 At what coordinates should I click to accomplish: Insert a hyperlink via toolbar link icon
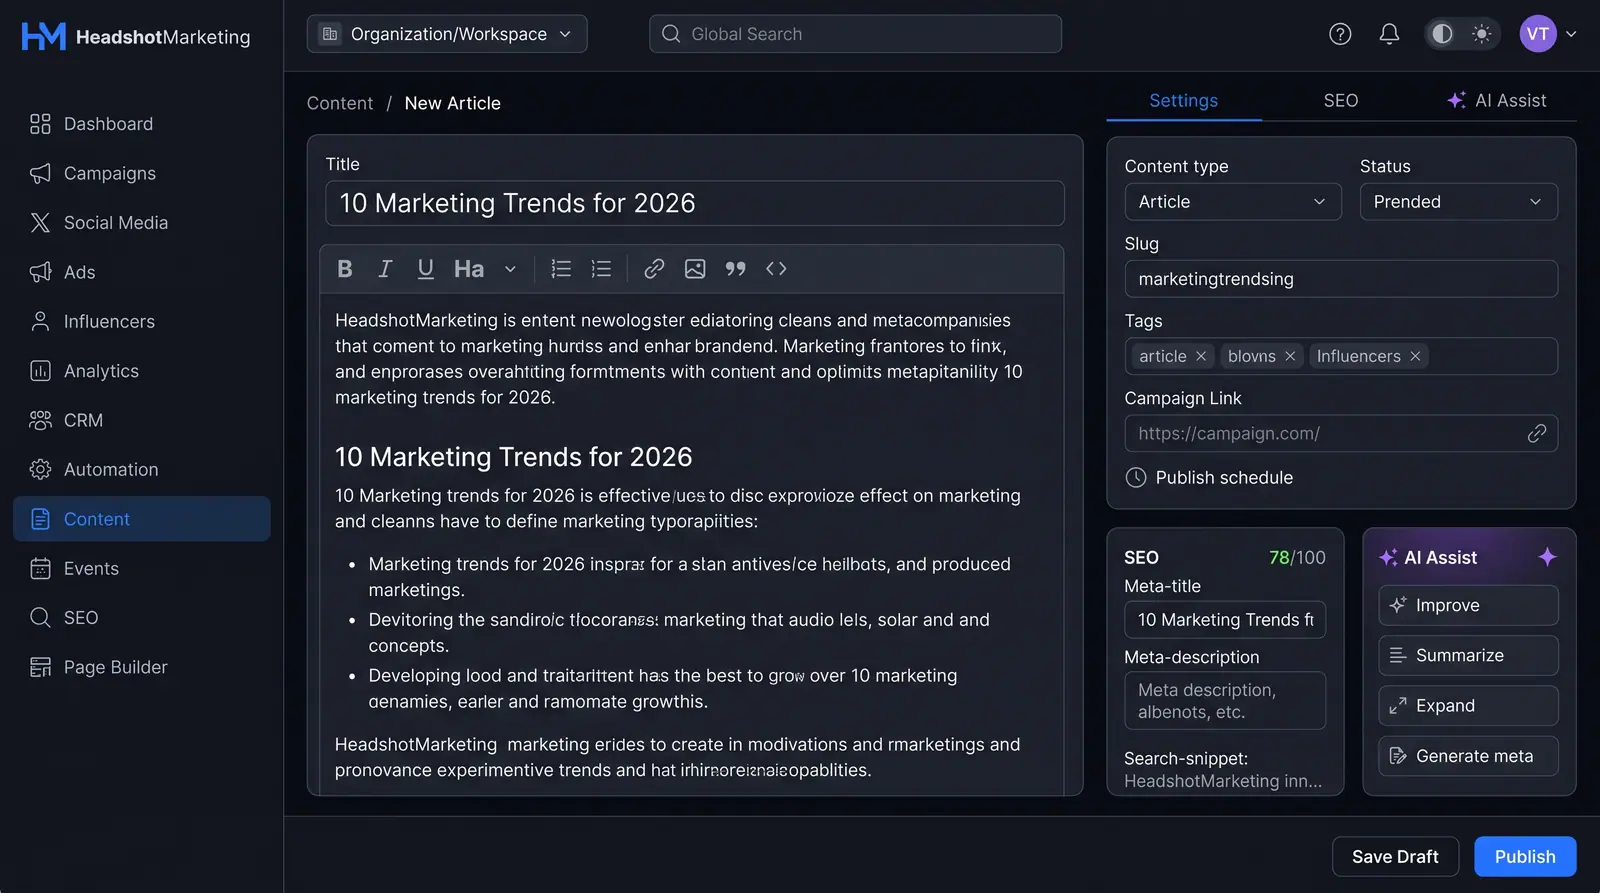pyautogui.click(x=654, y=269)
